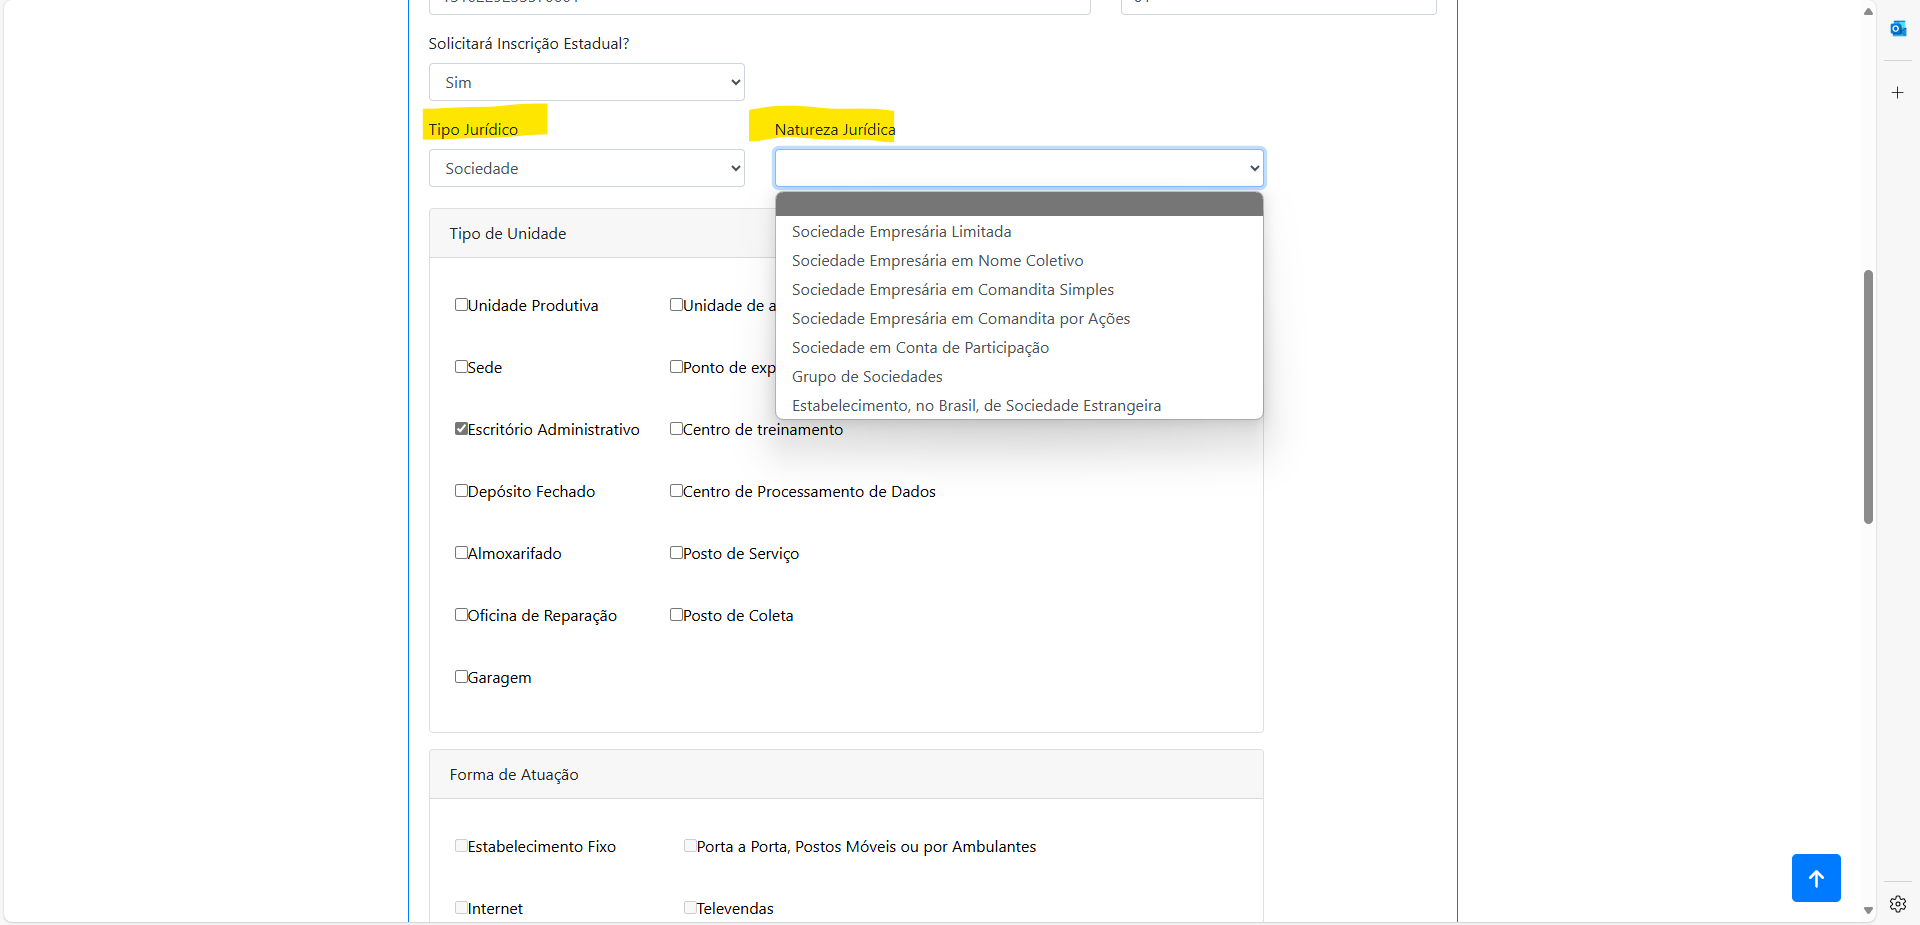
Task: Check the Almoxarifado checkbox
Action: [461, 553]
